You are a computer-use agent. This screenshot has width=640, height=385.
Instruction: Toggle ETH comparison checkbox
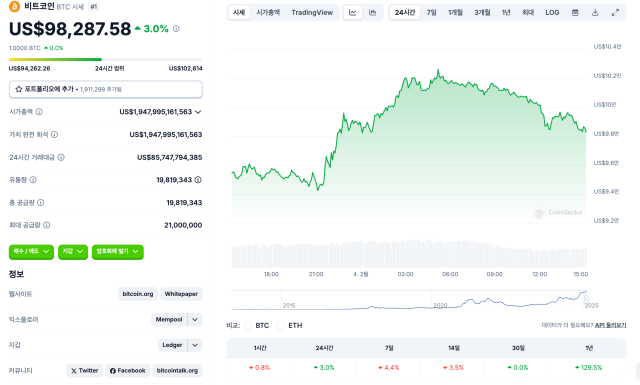point(280,325)
